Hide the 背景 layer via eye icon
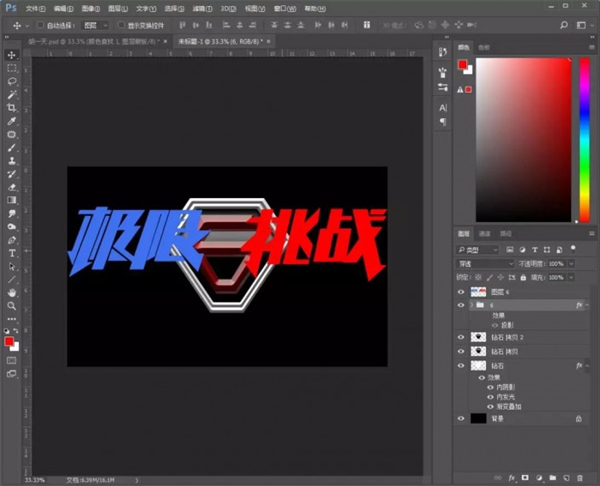Screen dimensions: 600x486 tap(461, 418)
